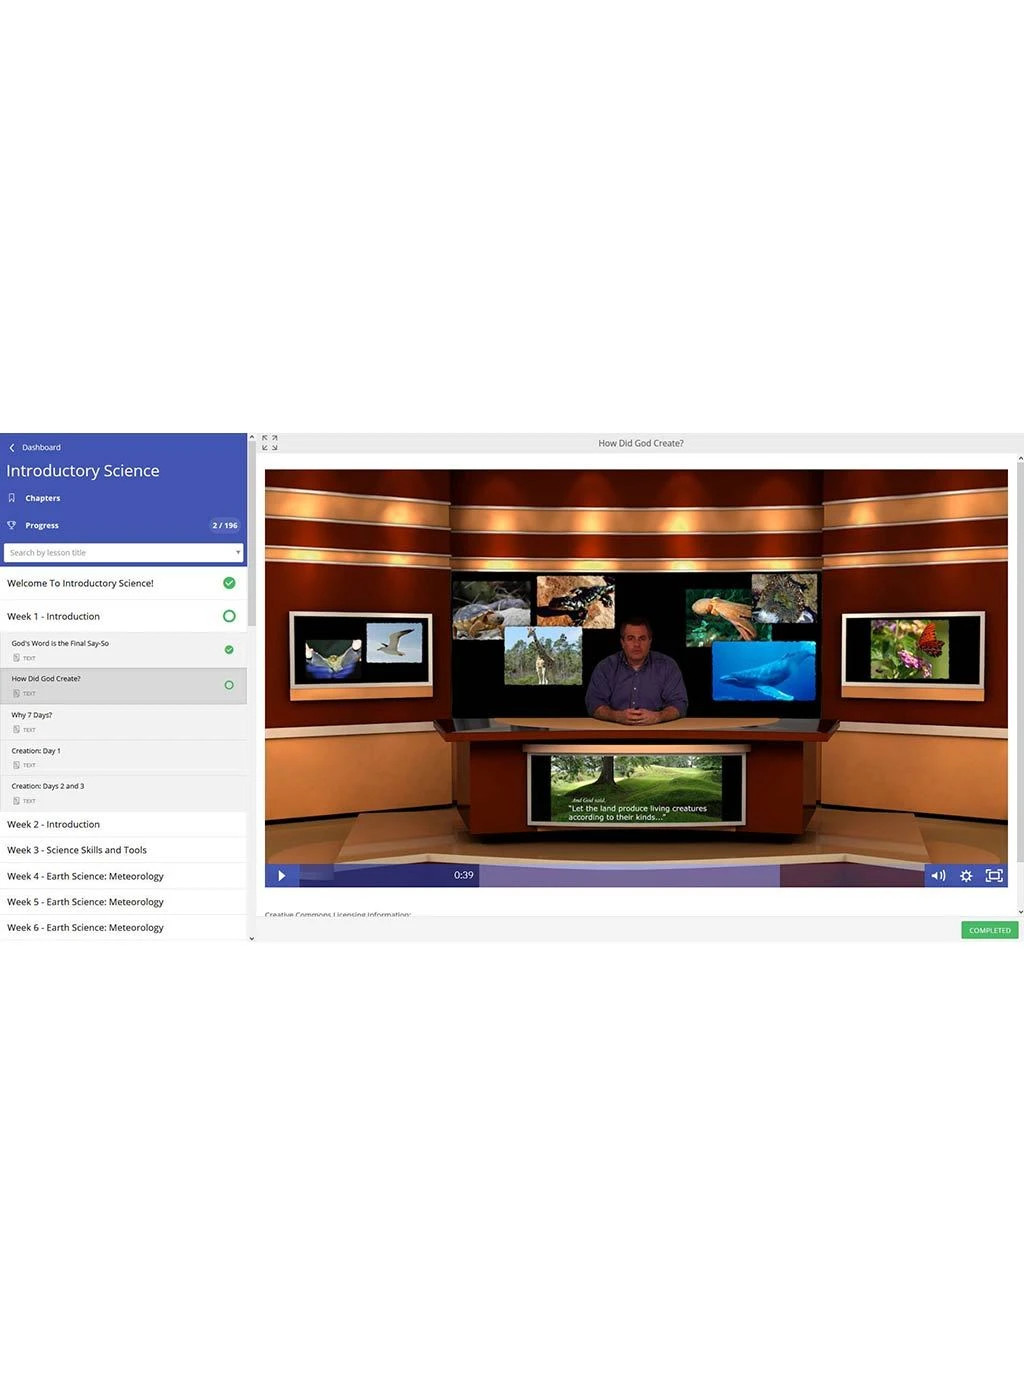Click the back arrow beside Dashboard
1024x1376 pixels.
pyautogui.click(x=12, y=448)
